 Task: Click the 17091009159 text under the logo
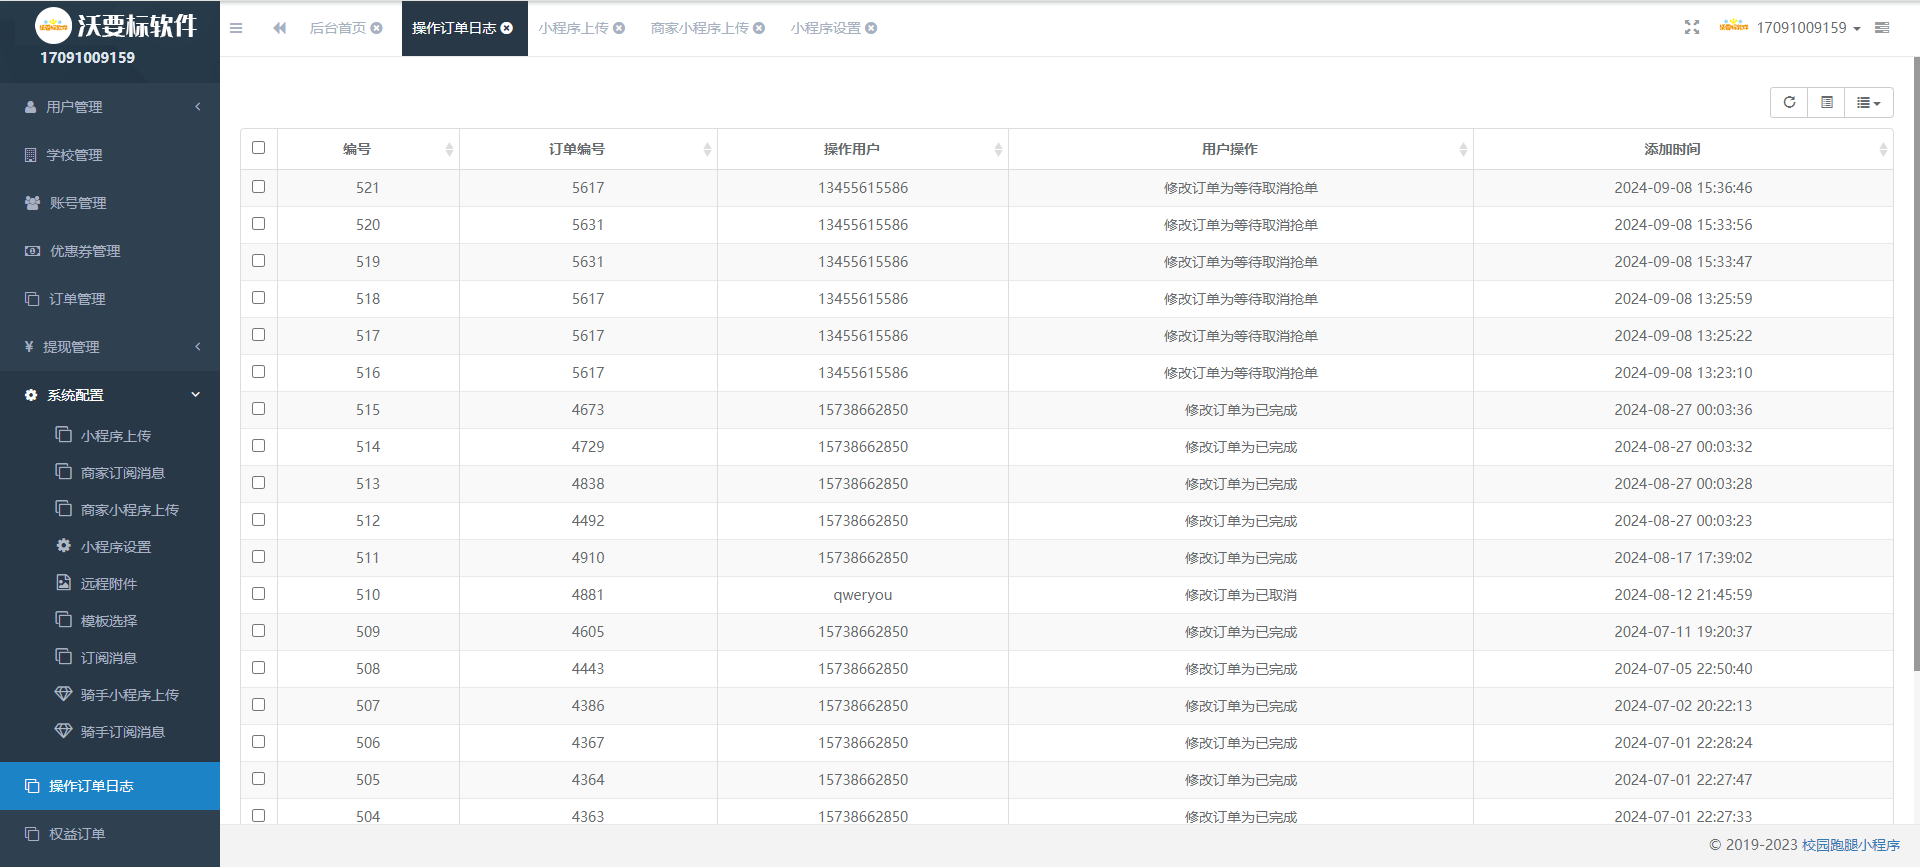click(x=87, y=58)
